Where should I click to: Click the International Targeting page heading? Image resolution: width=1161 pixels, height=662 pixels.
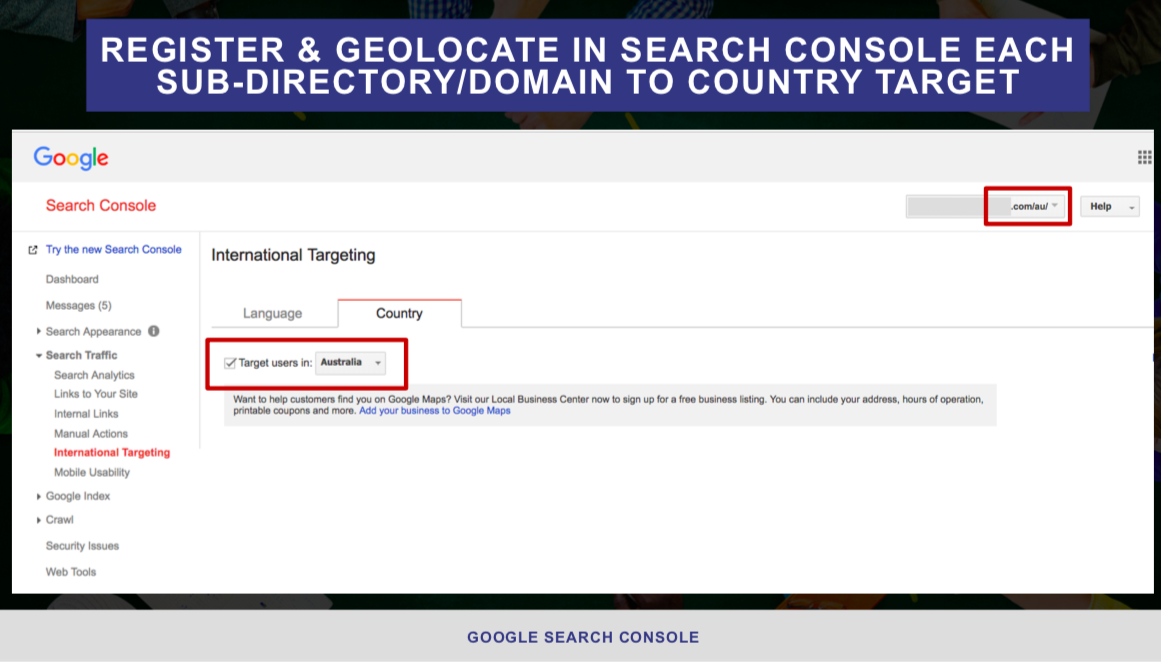click(293, 255)
